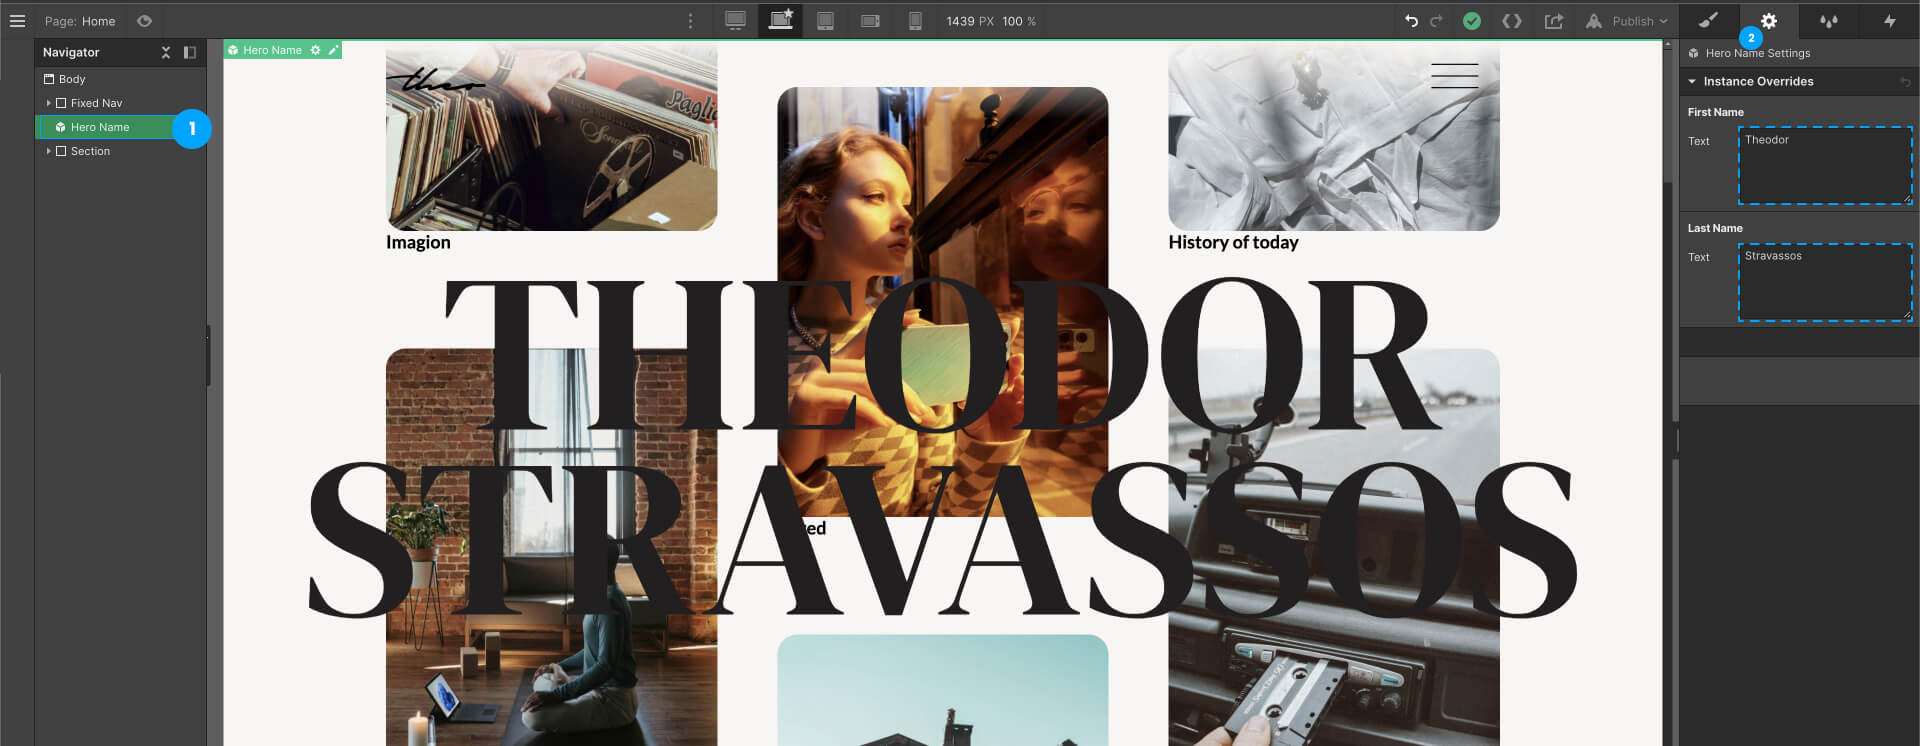
Task: Open settings gear on Hero Name canvas label
Action: pos(315,50)
